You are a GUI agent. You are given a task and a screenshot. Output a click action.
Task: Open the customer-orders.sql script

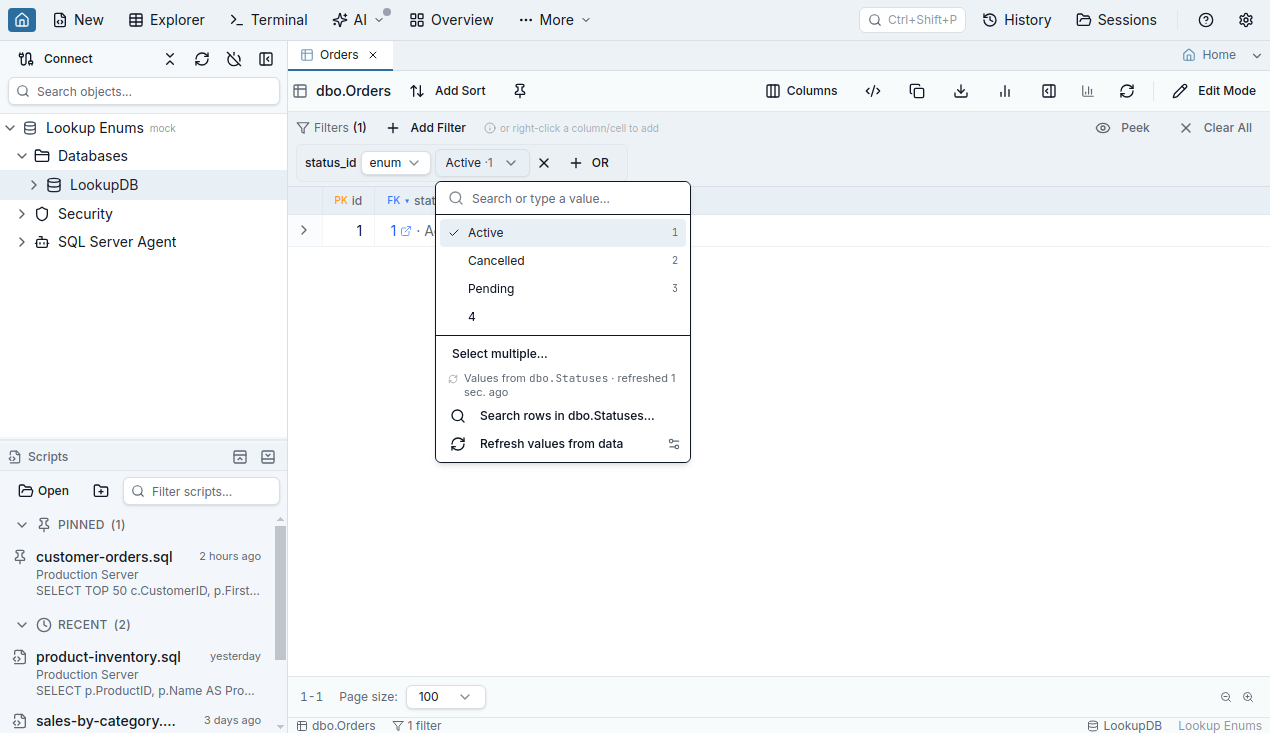pyautogui.click(x=137, y=574)
